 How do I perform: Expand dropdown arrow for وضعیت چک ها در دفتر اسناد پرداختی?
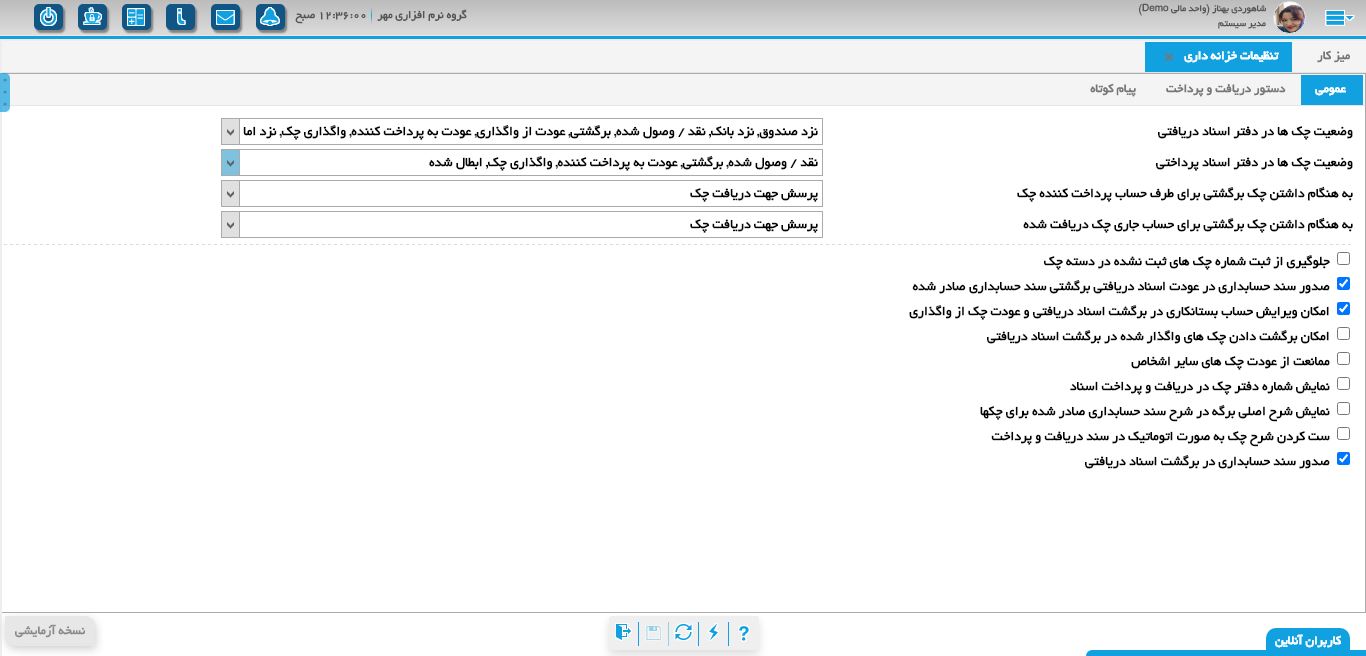pyautogui.click(x=231, y=163)
